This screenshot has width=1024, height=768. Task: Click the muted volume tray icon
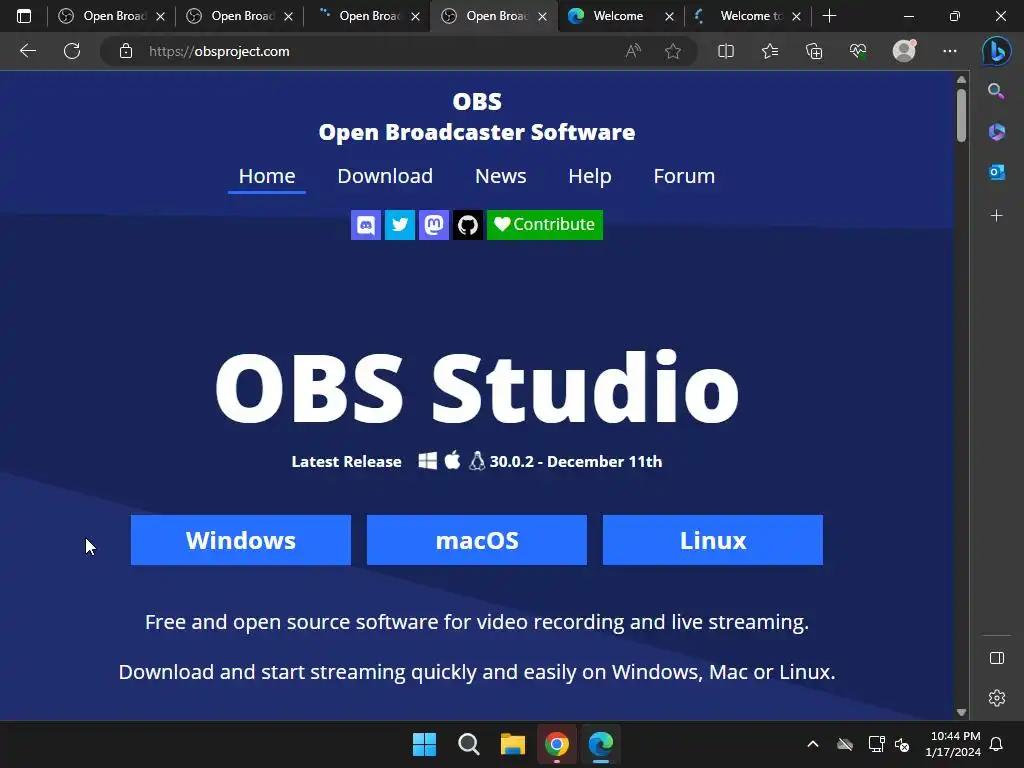(902, 744)
